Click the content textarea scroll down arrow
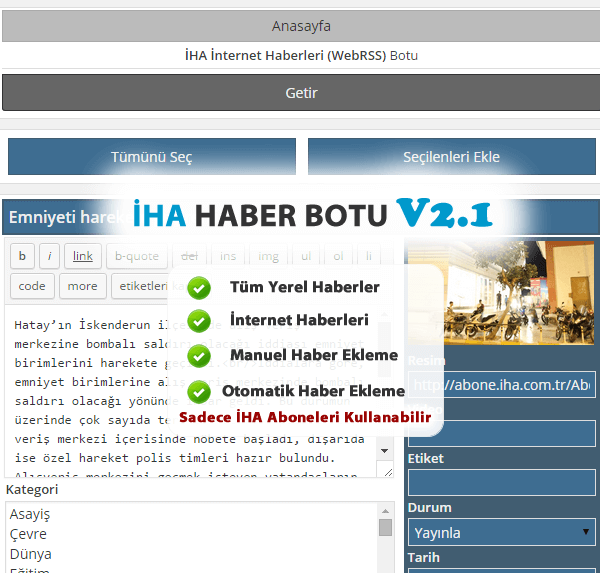The width and height of the screenshot is (600, 576). [385, 451]
